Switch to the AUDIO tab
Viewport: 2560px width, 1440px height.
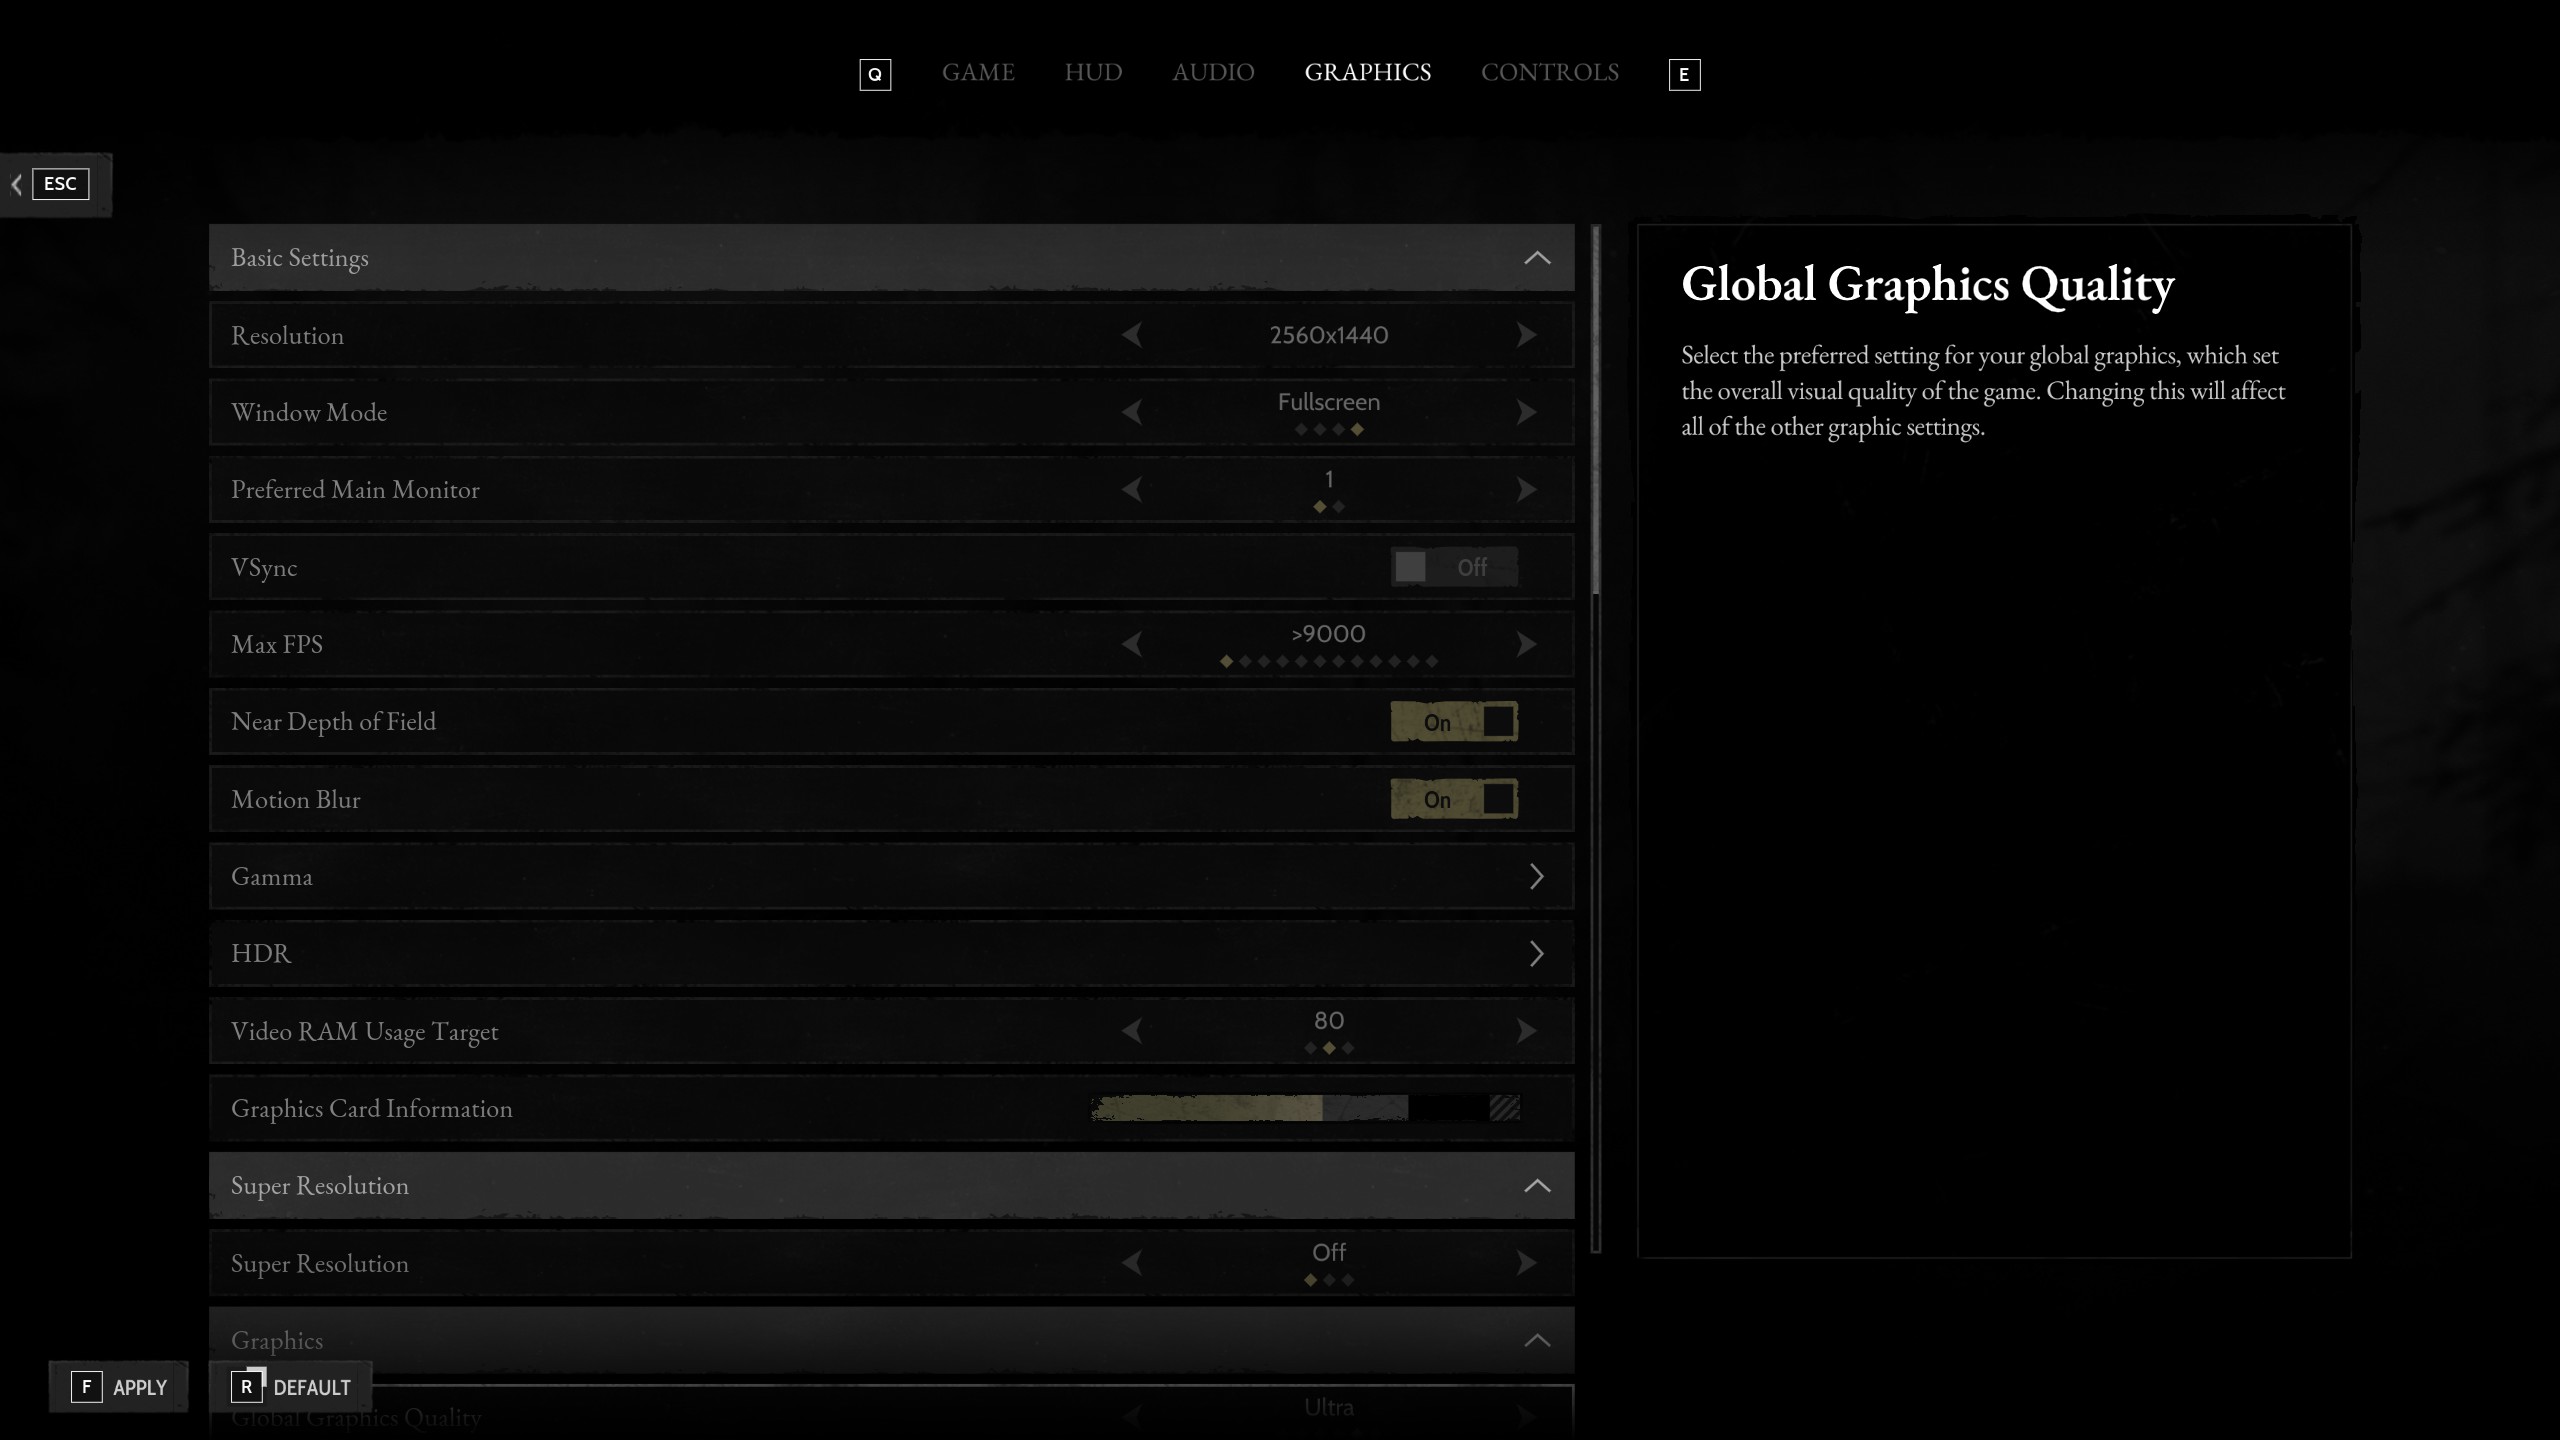[1213, 73]
